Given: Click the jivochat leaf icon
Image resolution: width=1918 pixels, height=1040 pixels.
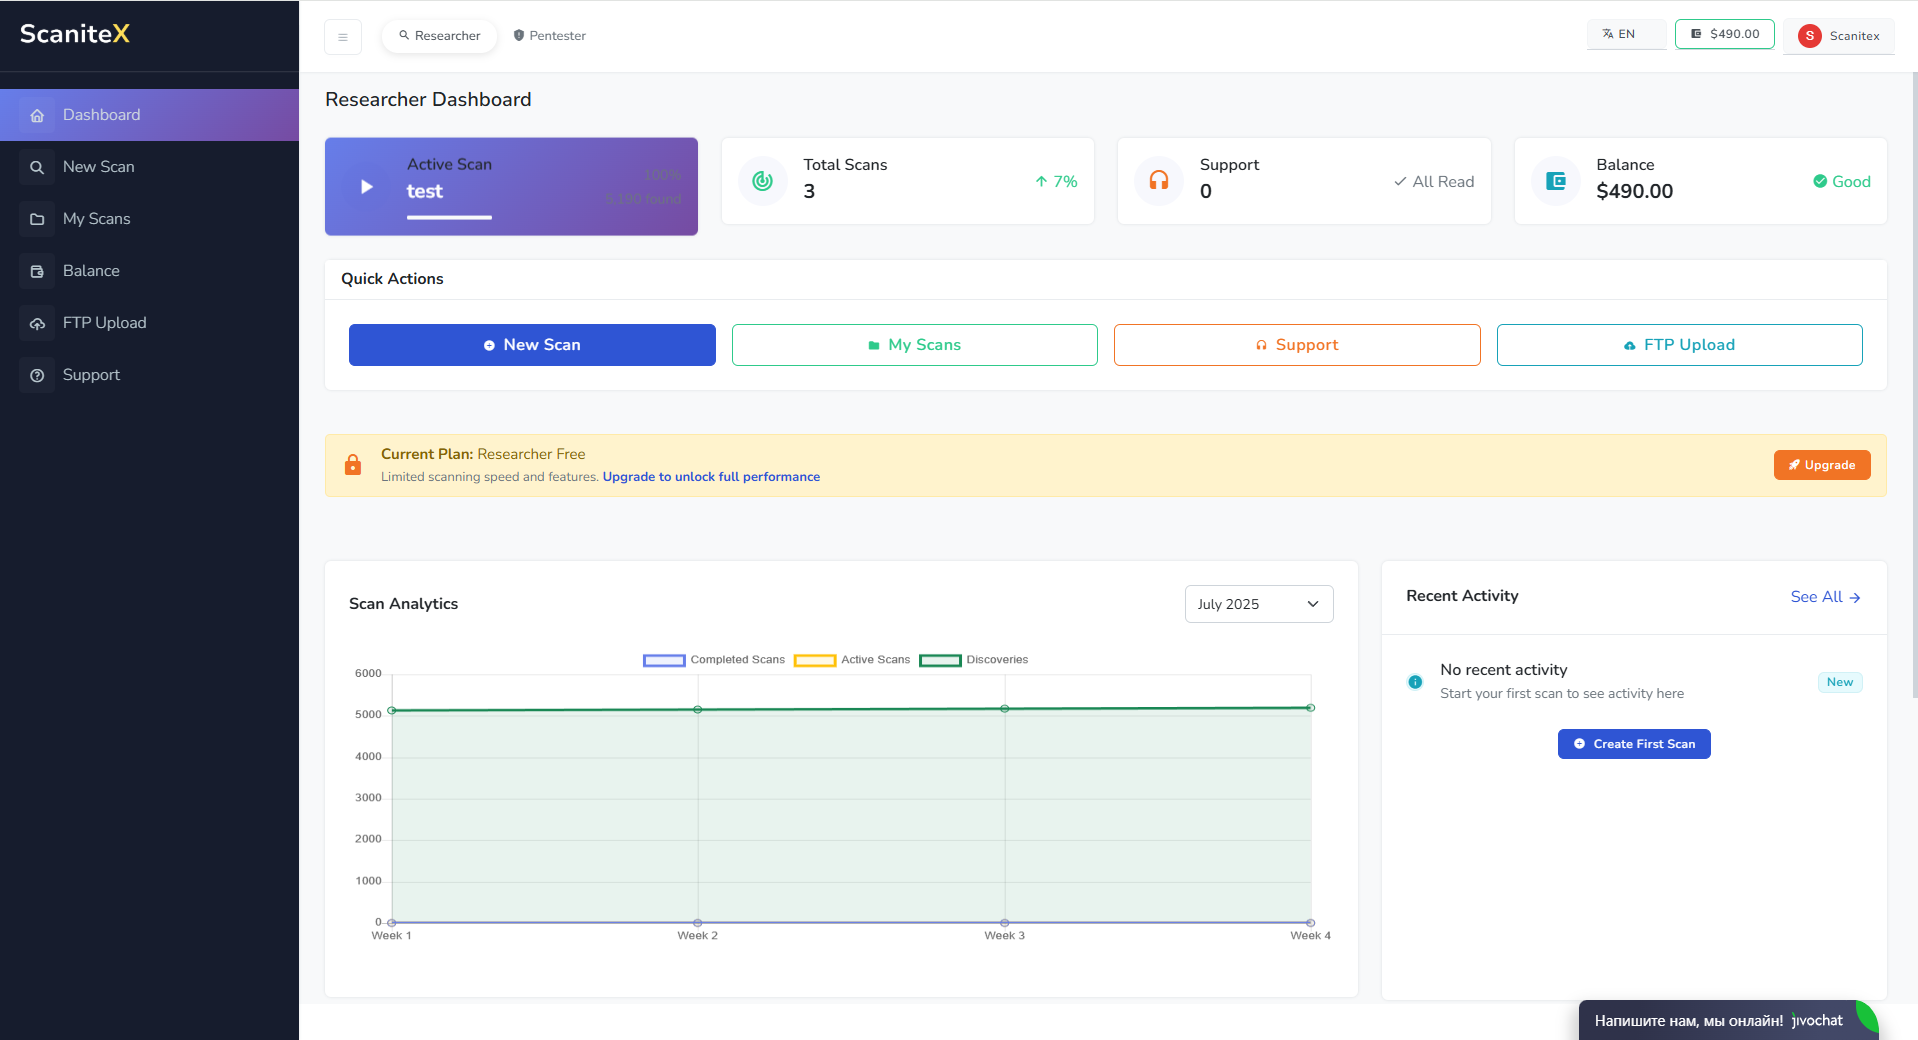Looking at the screenshot, I should [x=1866, y=1018].
